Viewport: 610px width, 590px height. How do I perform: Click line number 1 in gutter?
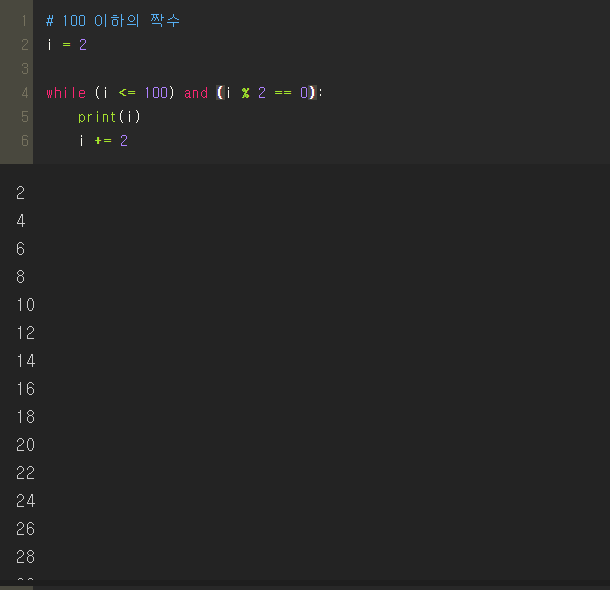pos(25,21)
